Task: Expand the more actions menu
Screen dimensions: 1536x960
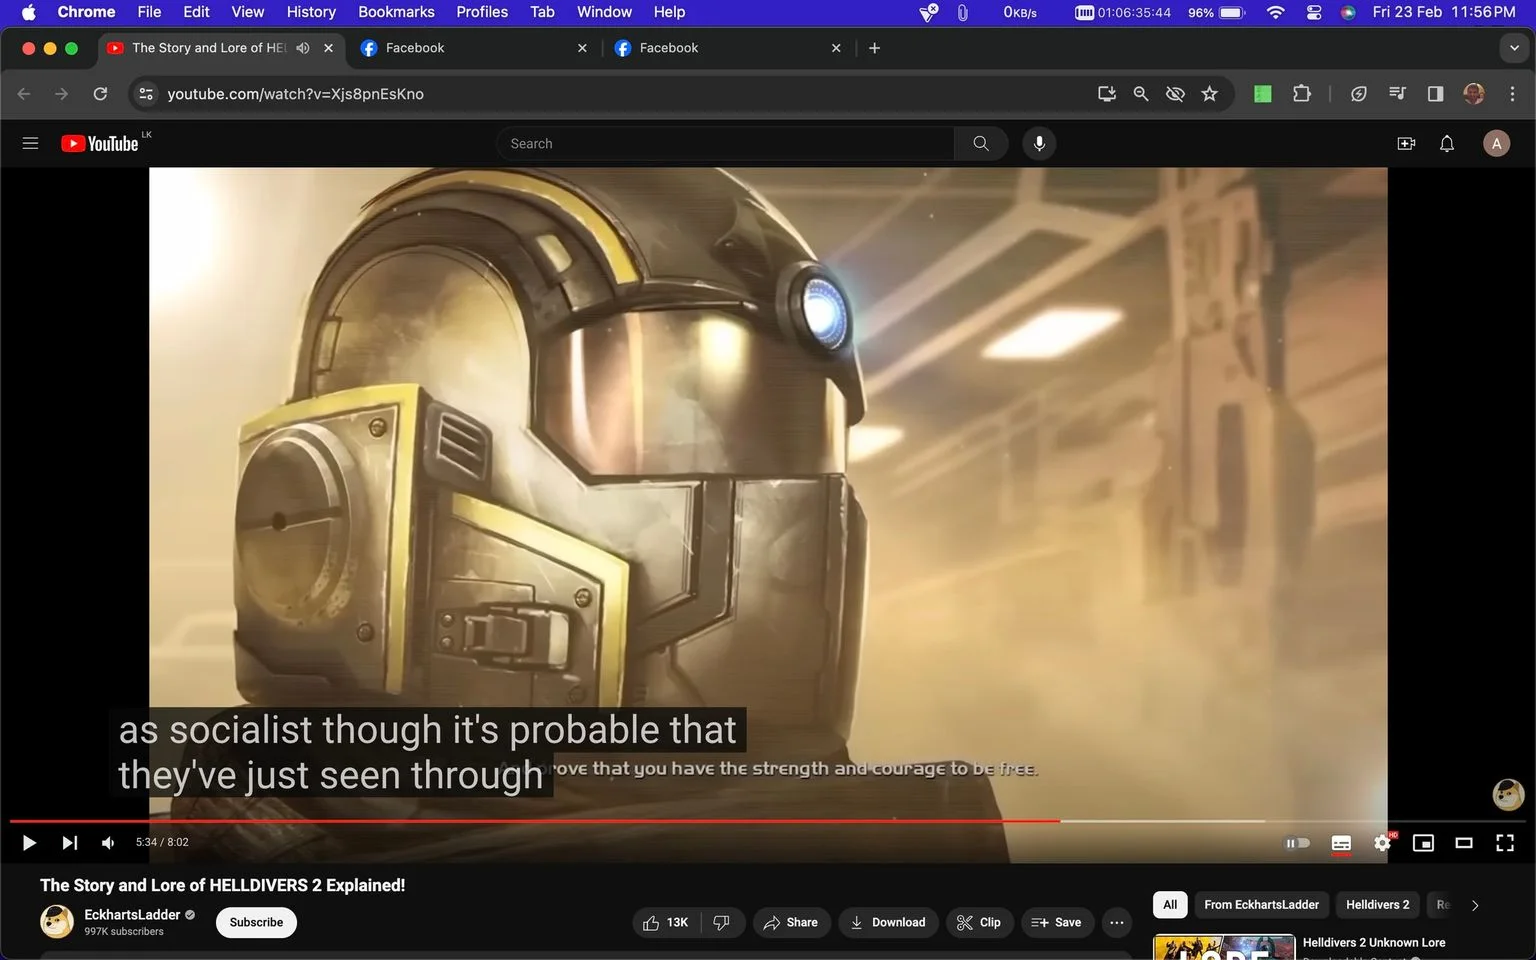Action: click(1117, 922)
